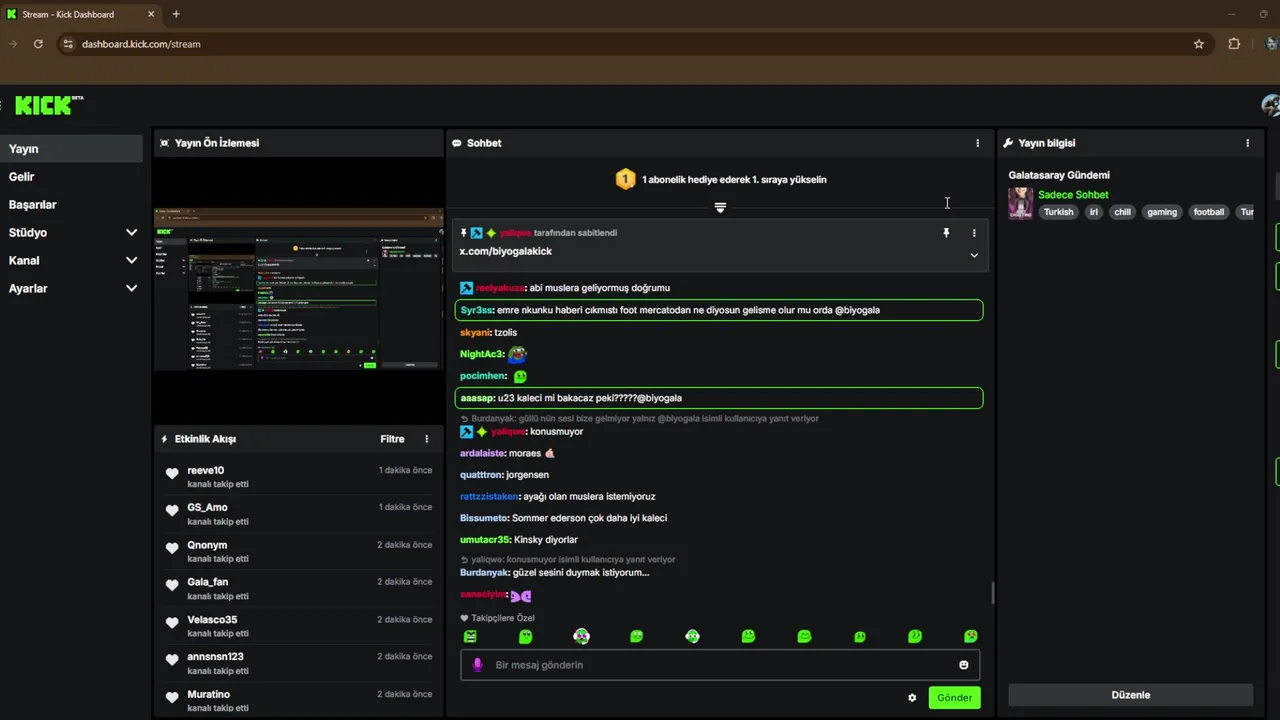The height and width of the screenshot is (720, 1280).
Task: Expand the pinned message chevron
Action: pos(974,255)
